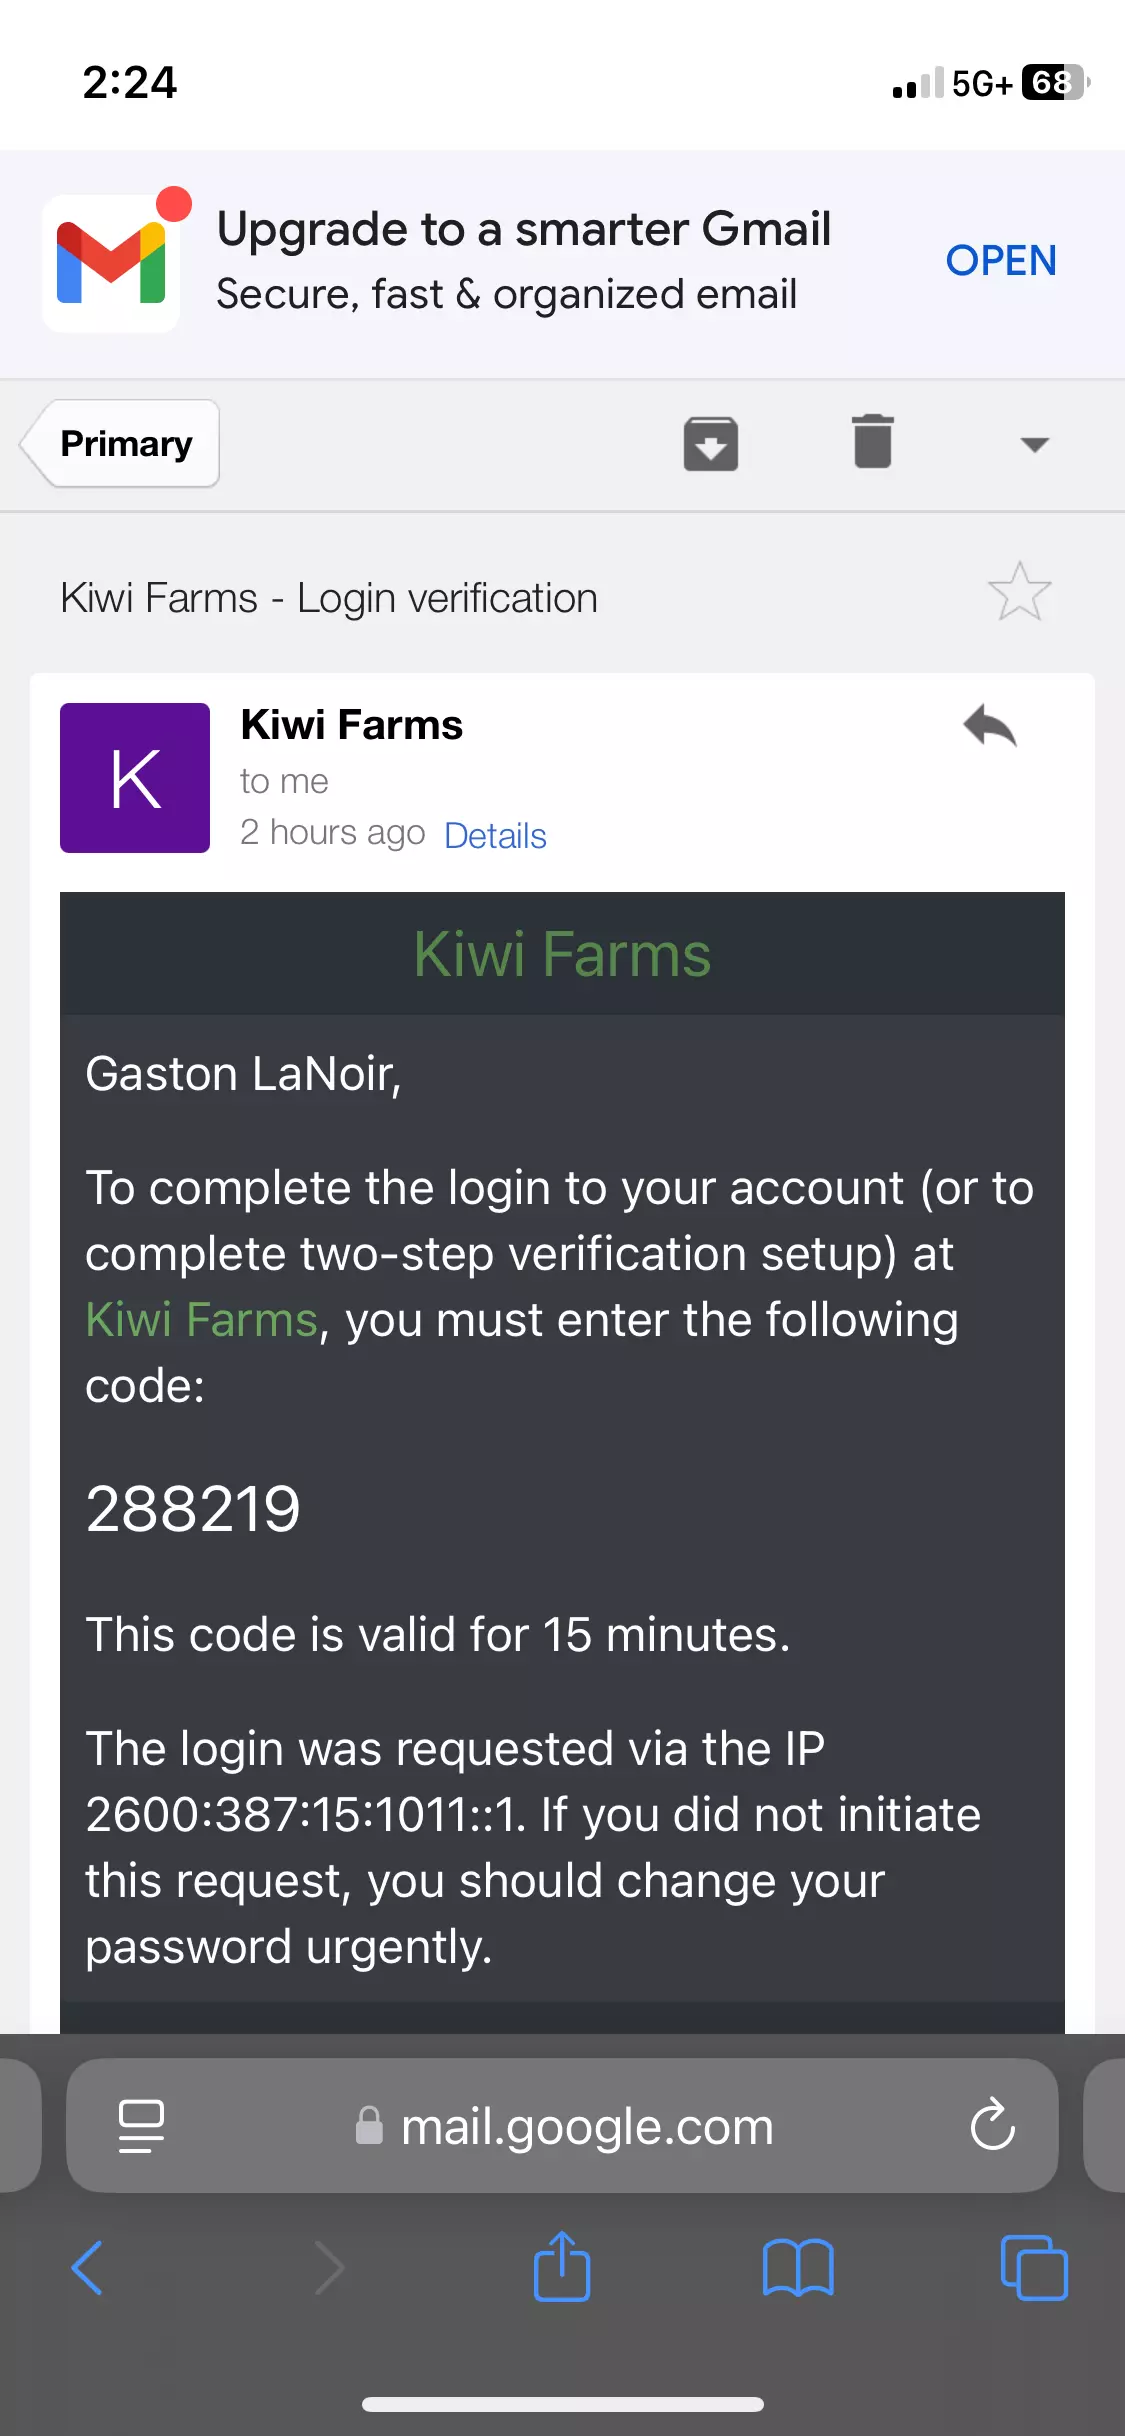Open Safari share sheet icon
Image resolution: width=1125 pixels, height=2436 pixels.
(x=562, y=2267)
